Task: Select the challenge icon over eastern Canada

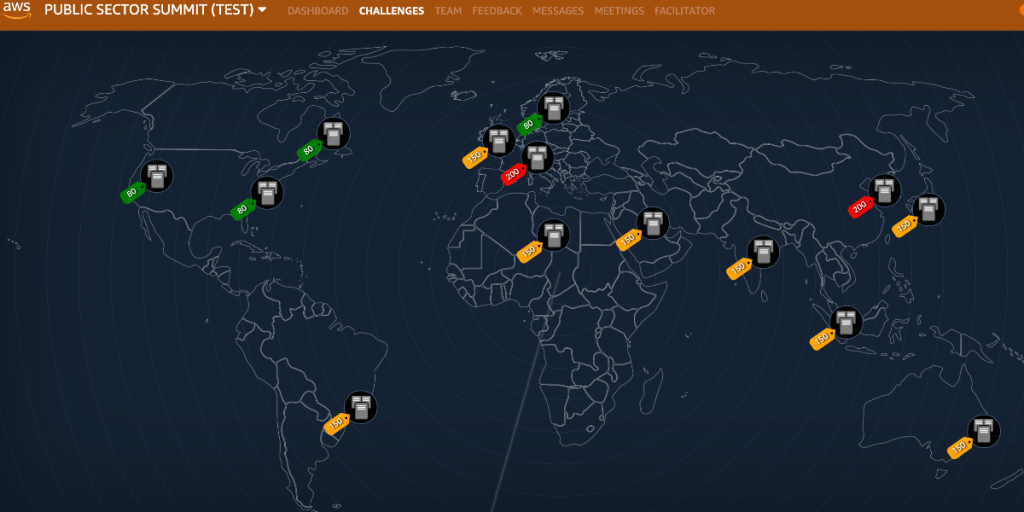Action: coord(333,134)
